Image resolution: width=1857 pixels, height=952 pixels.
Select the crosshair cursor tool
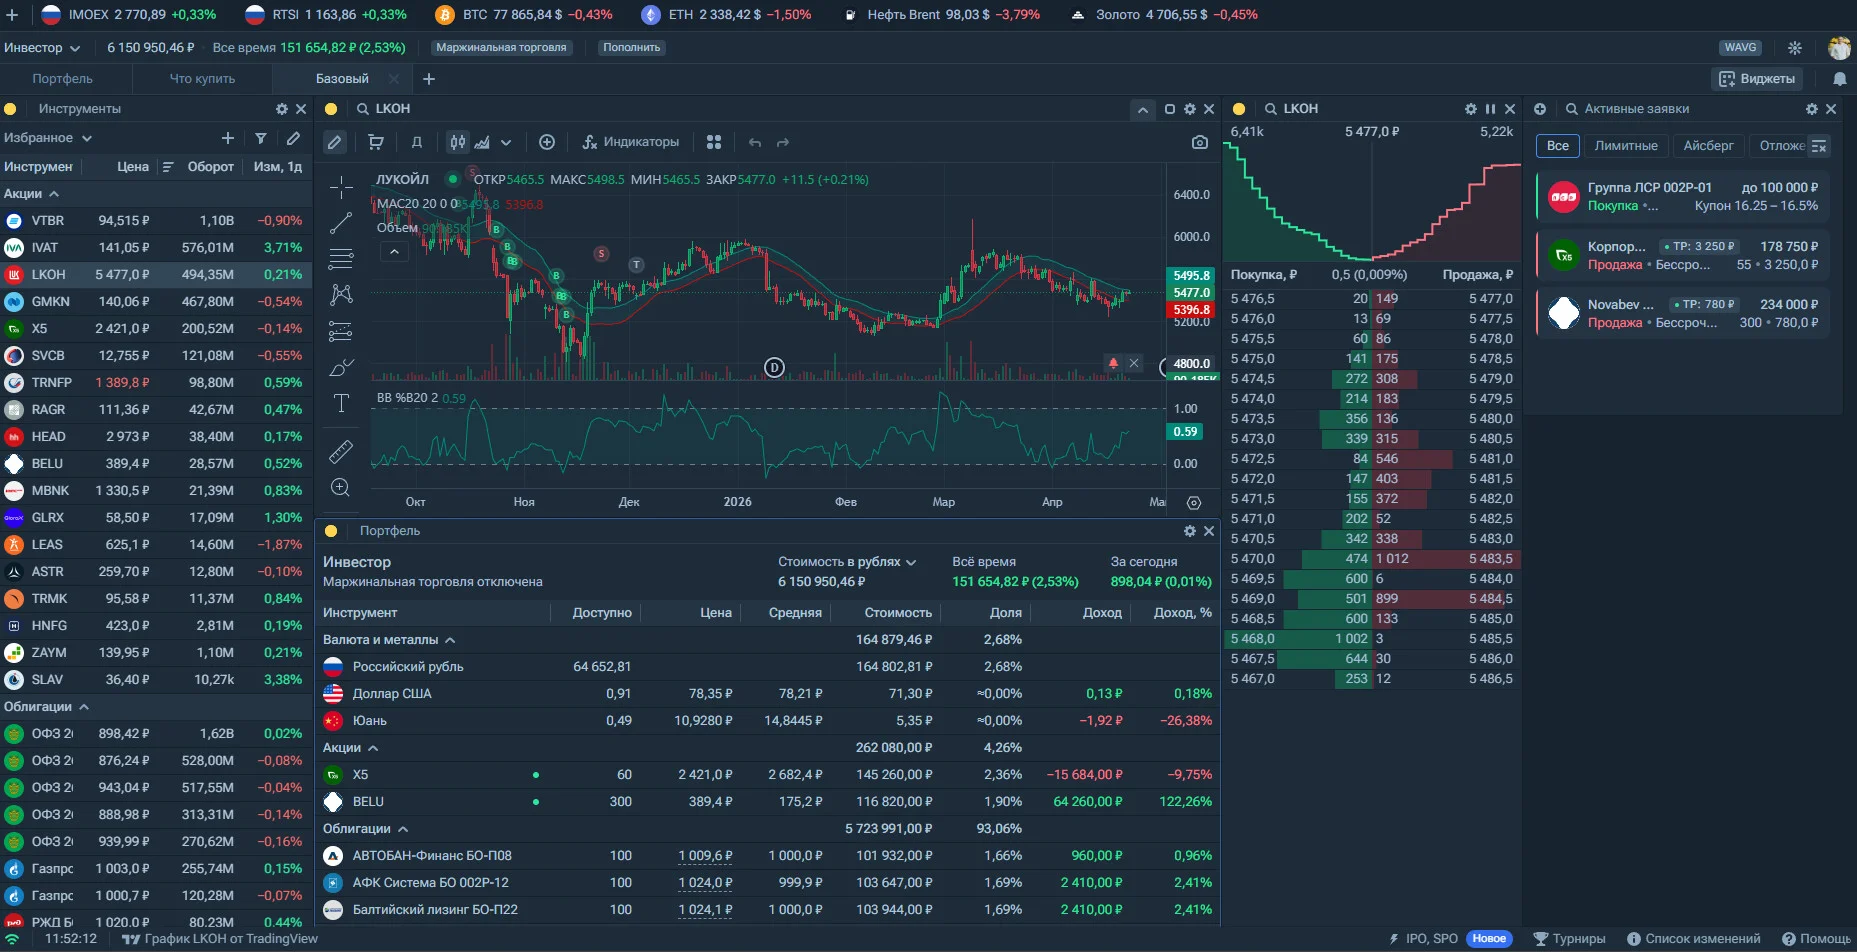coord(341,187)
